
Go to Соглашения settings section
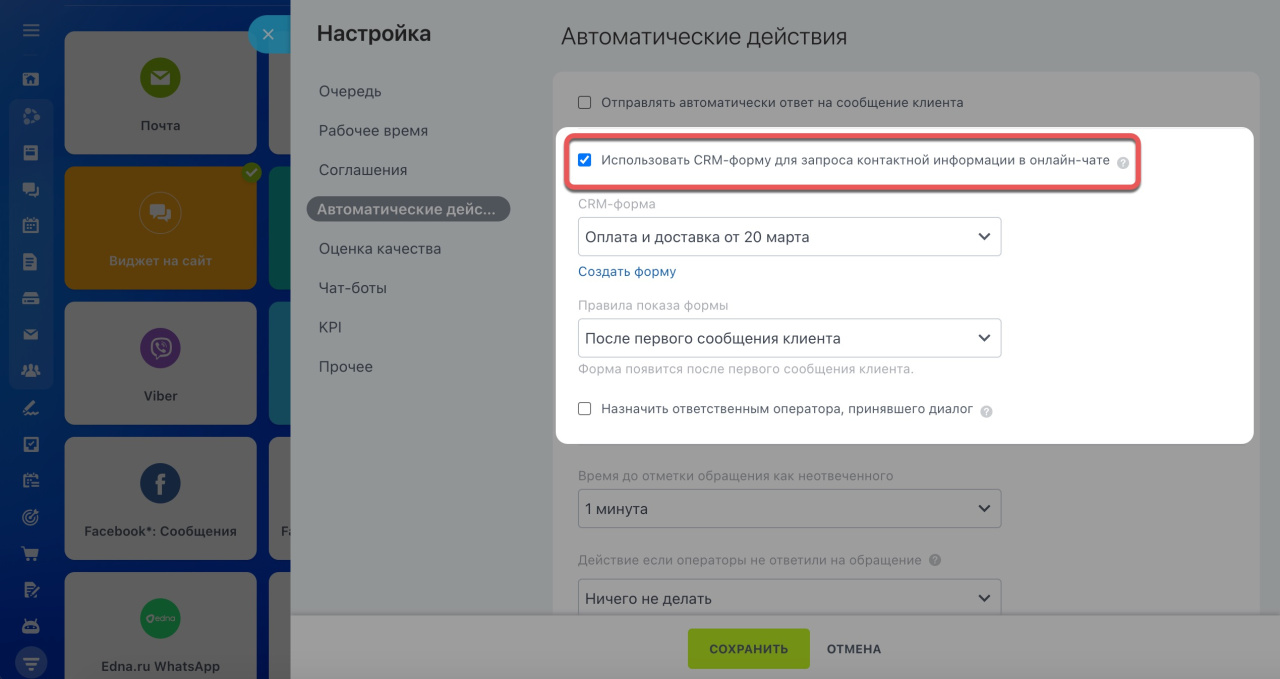click(x=363, y=170)
